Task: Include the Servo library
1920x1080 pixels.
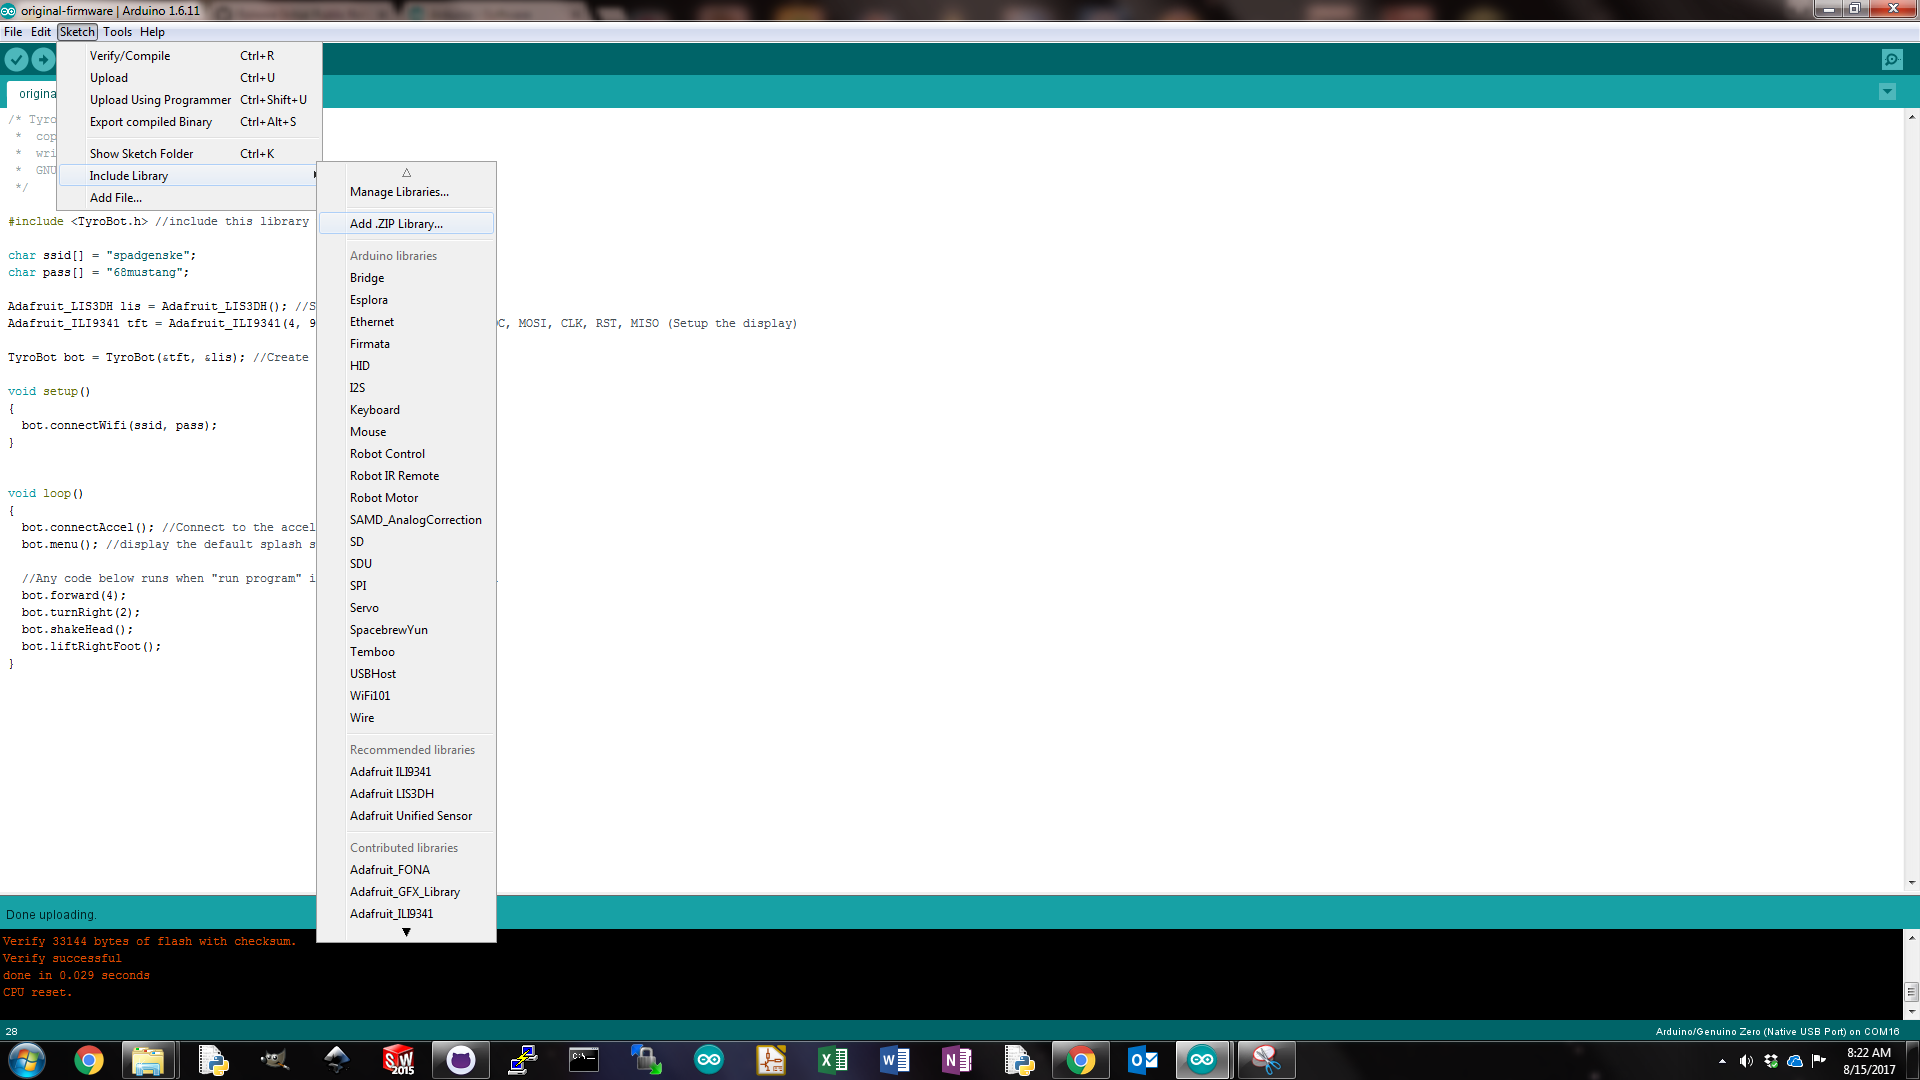Action: coord(364,608)
